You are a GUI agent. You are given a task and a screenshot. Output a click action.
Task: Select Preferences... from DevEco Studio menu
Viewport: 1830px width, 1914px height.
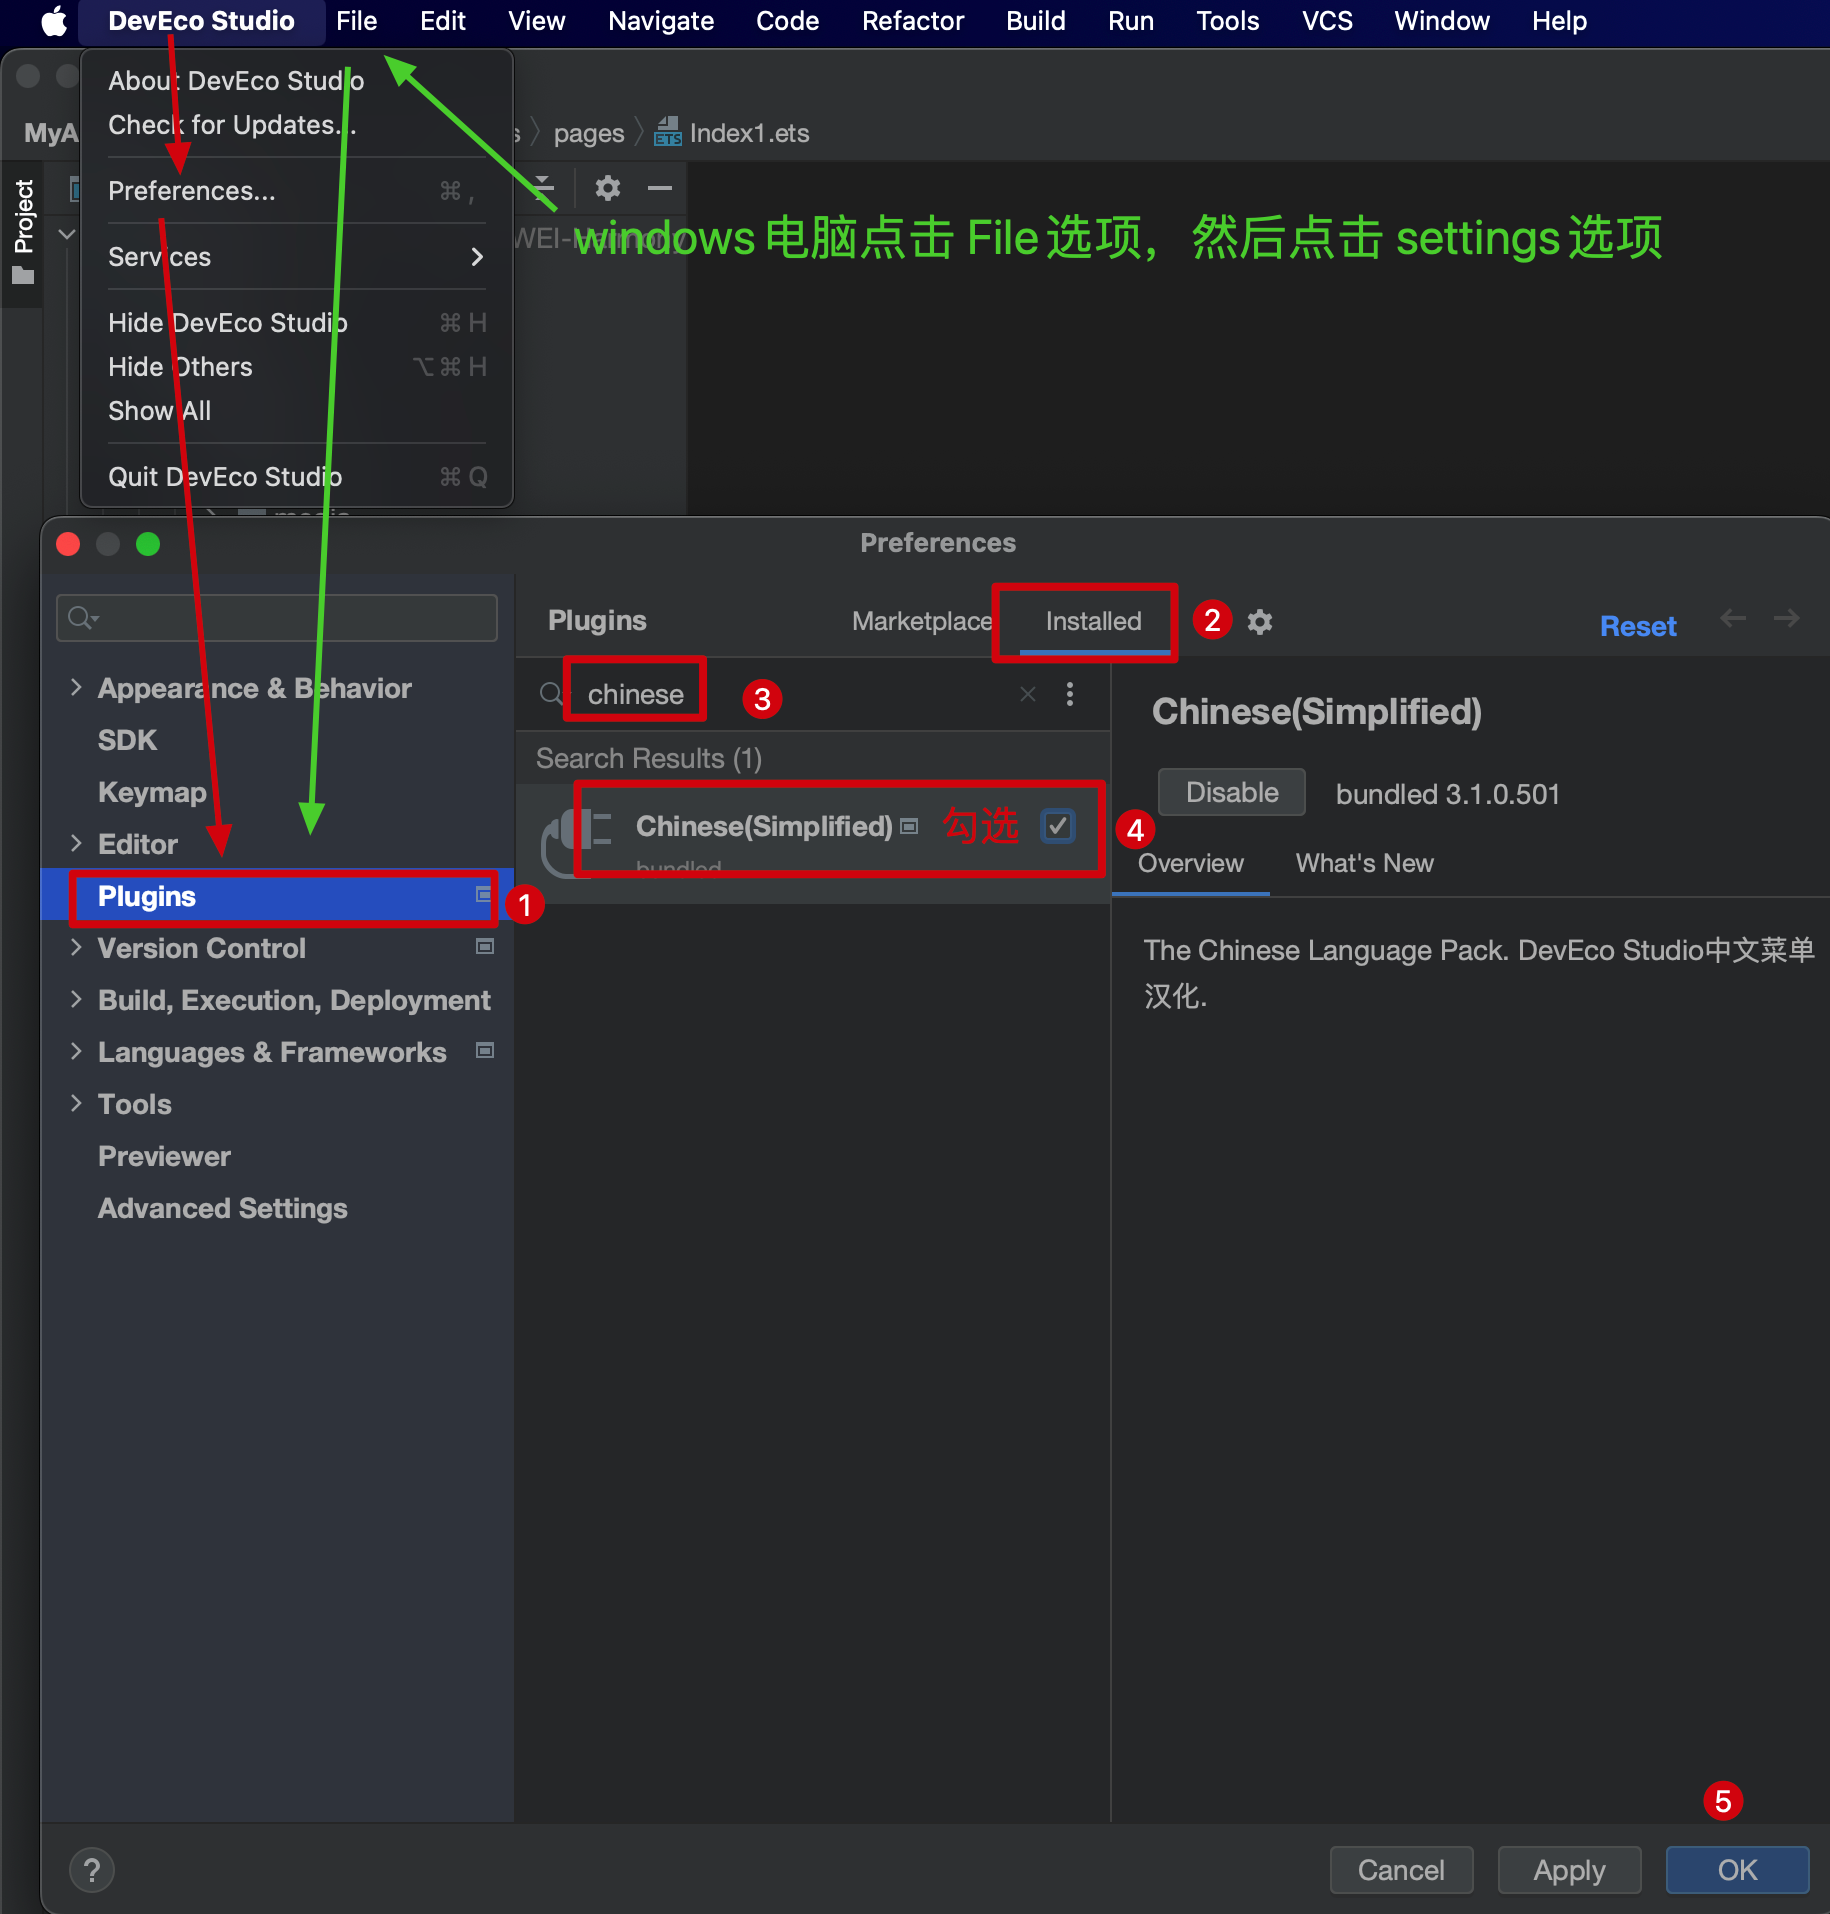pos(296,190)
